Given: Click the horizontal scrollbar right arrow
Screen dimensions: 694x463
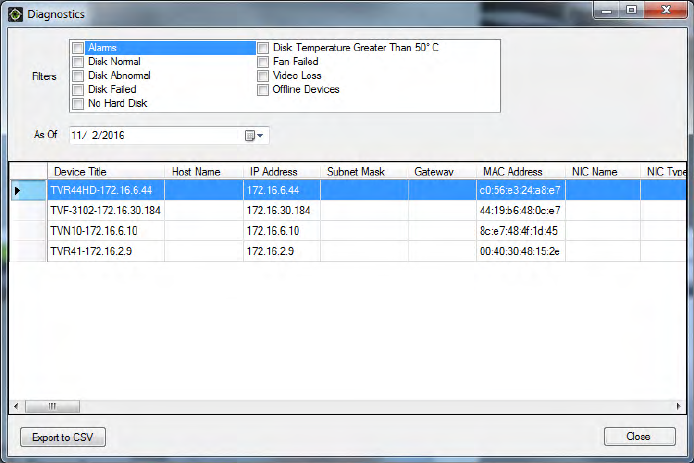Looking at the screenshot, I should pos(679,406).
